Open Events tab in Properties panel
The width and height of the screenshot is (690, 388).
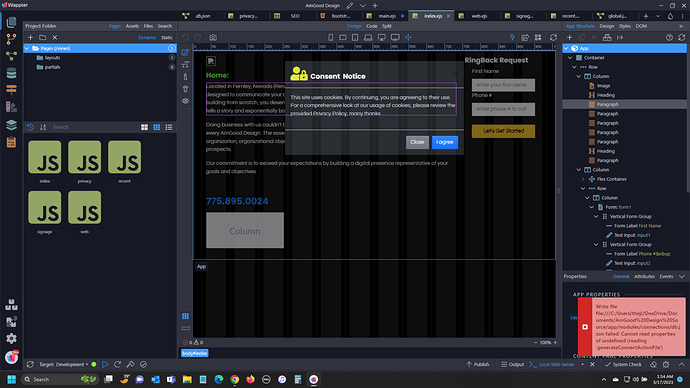point(666,276)
